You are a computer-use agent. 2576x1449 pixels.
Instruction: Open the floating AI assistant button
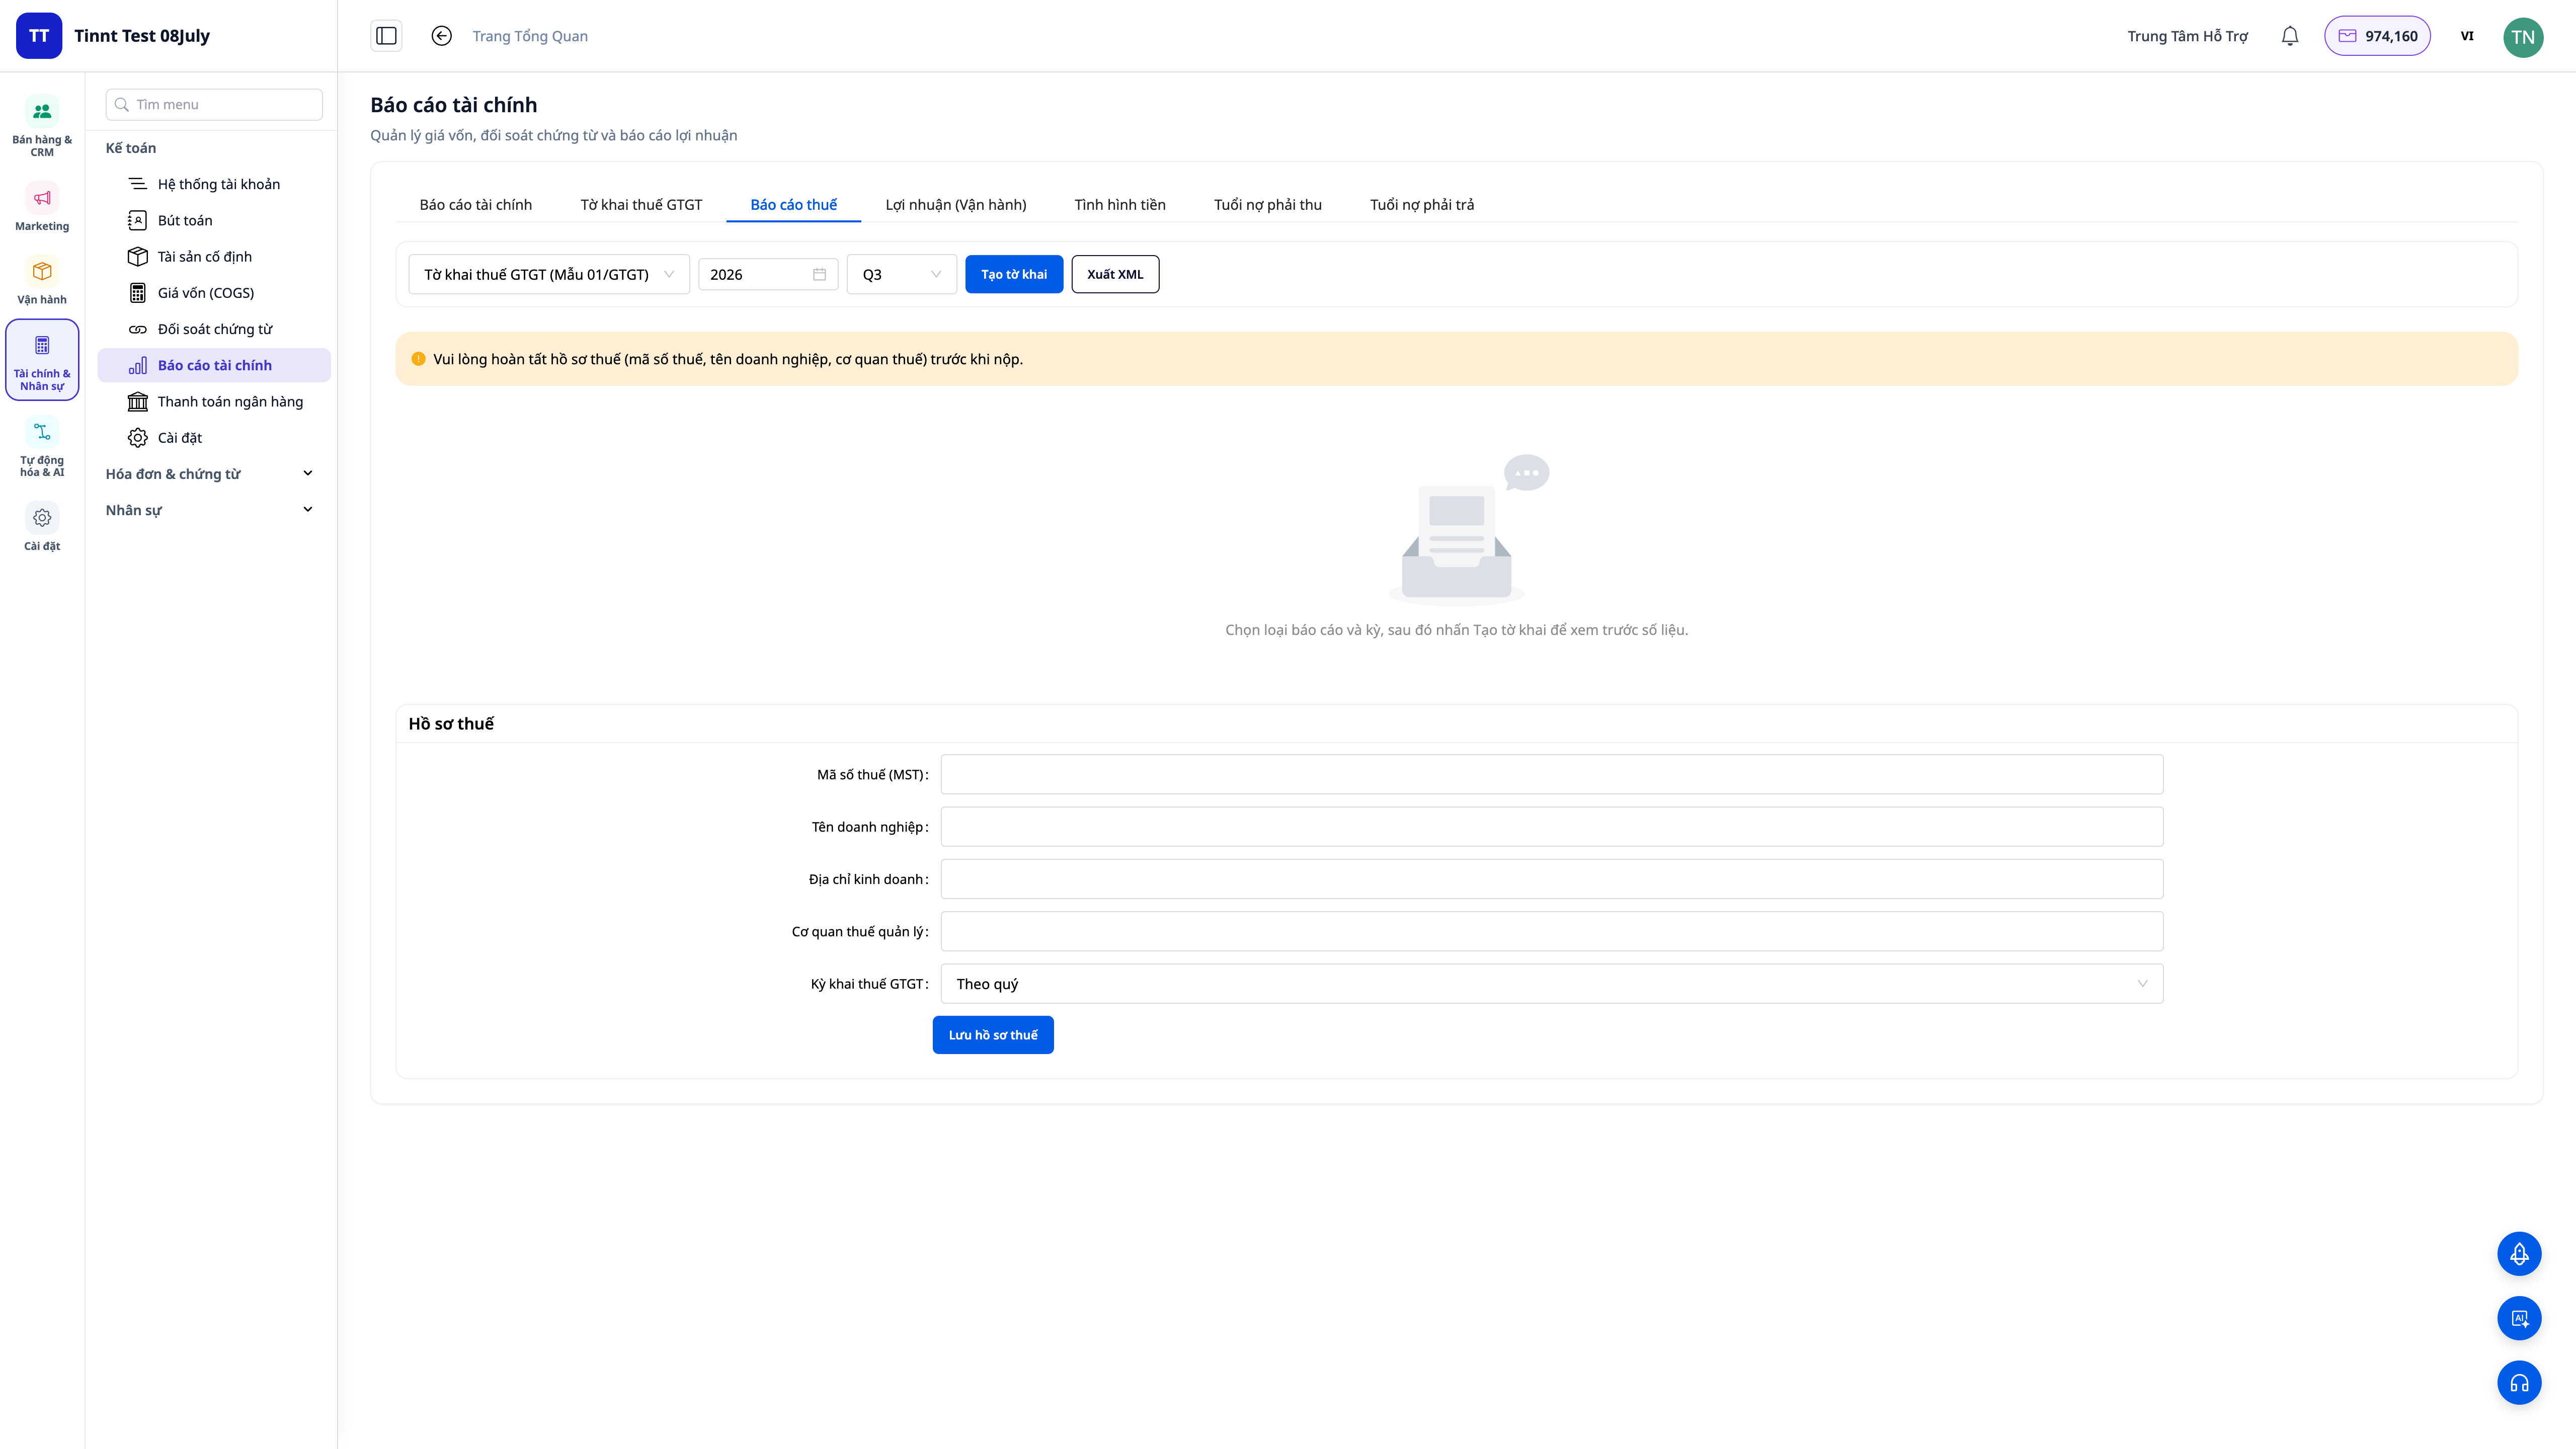[x=2519, y=1318]
